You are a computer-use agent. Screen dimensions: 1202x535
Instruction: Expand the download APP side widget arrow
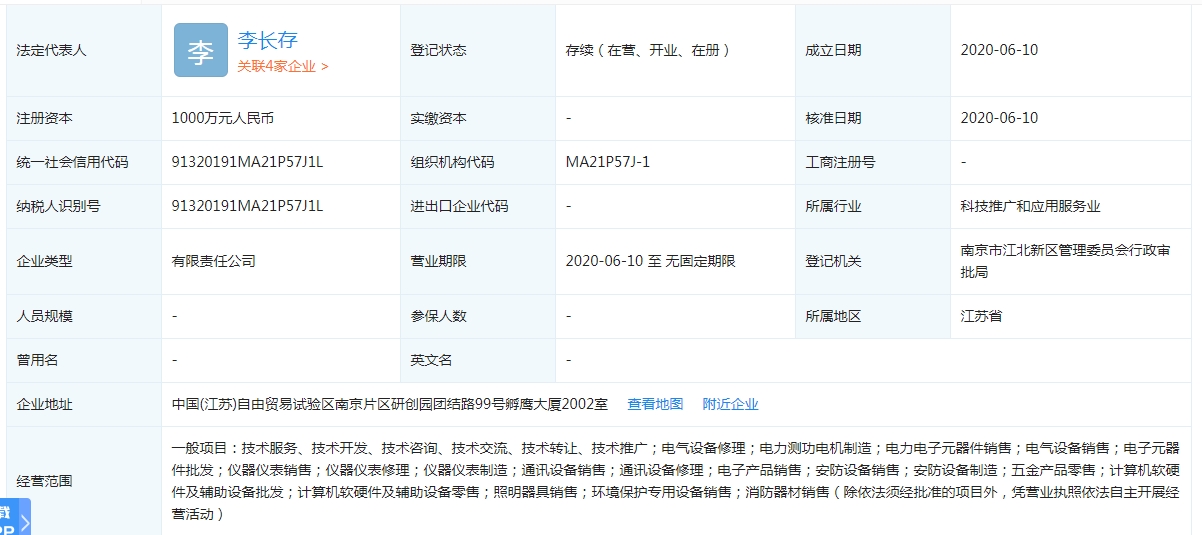tap(25, 521)
